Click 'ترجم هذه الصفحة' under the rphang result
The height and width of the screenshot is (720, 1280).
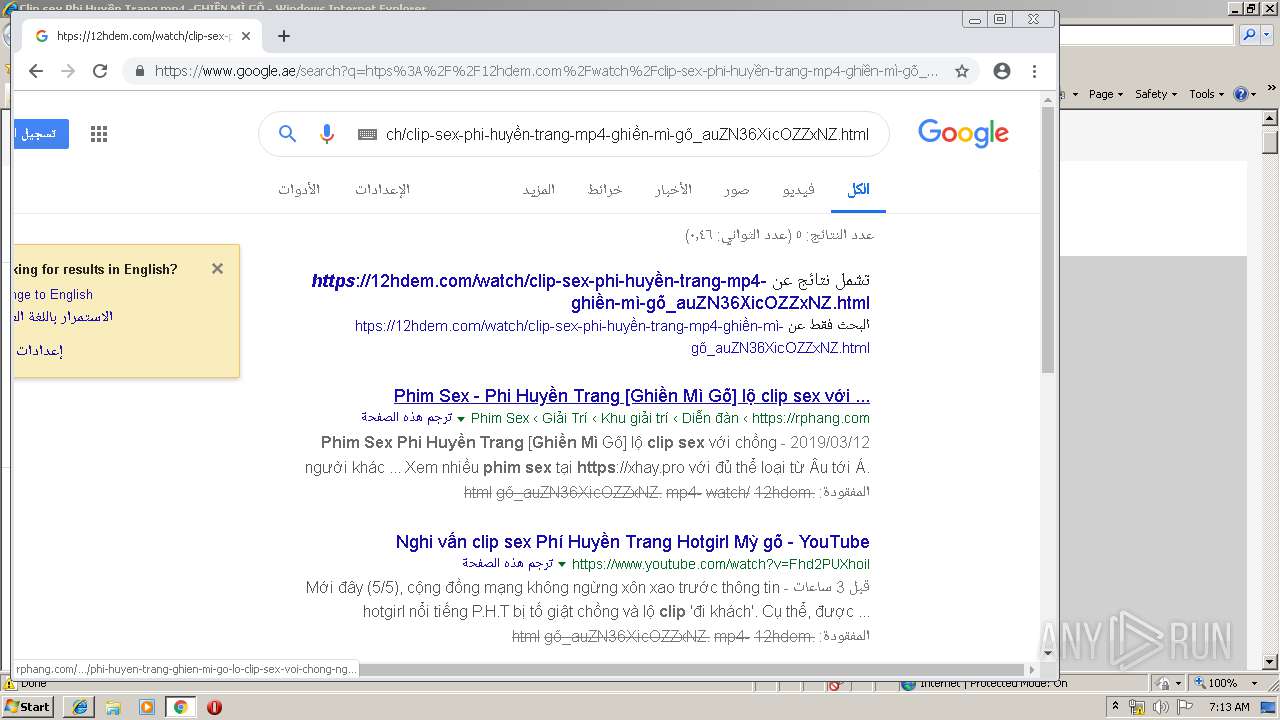tap(407, 418)
